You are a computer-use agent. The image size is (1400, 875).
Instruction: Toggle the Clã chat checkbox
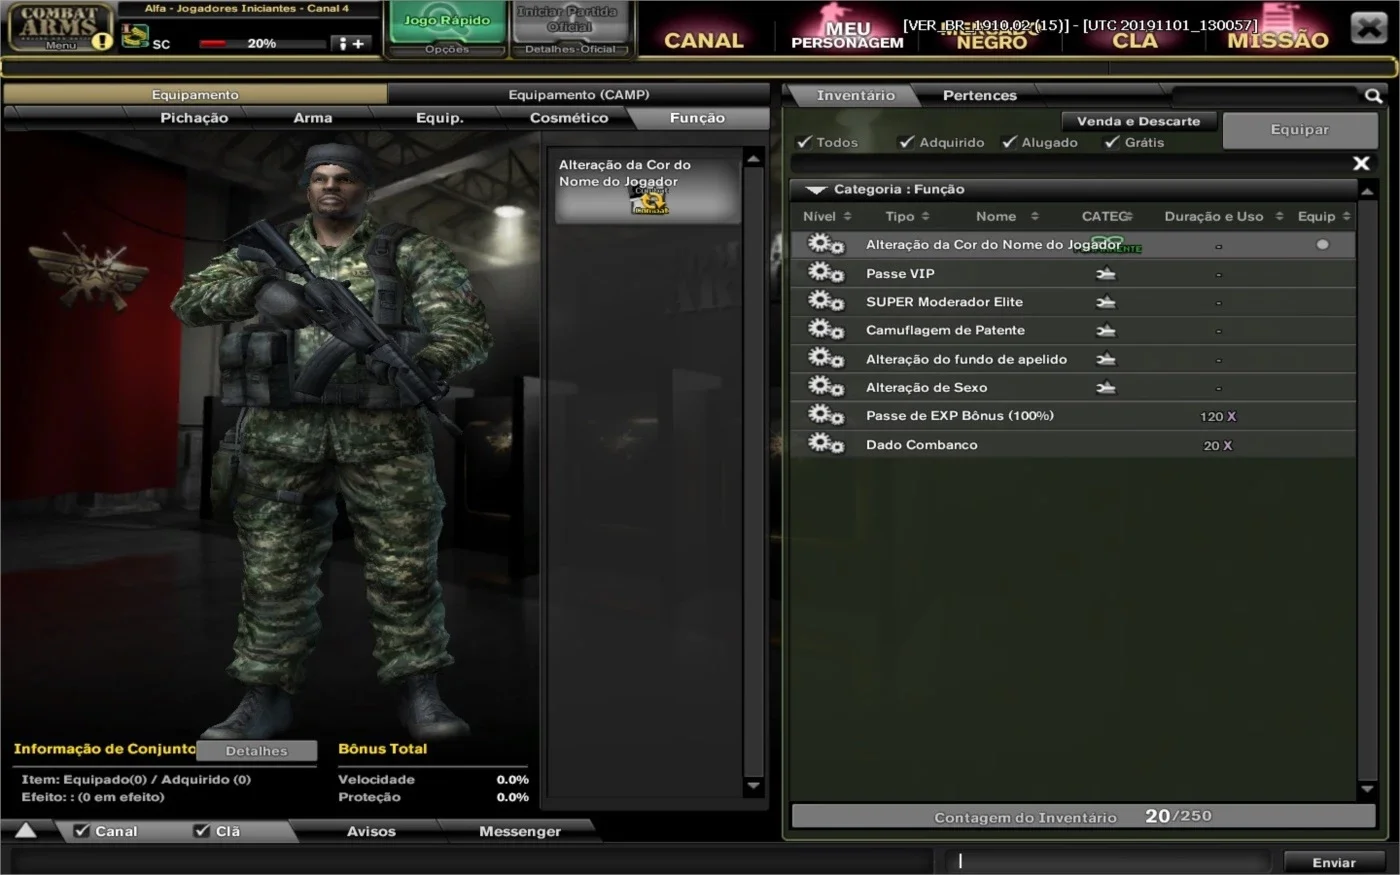[202, 830]
